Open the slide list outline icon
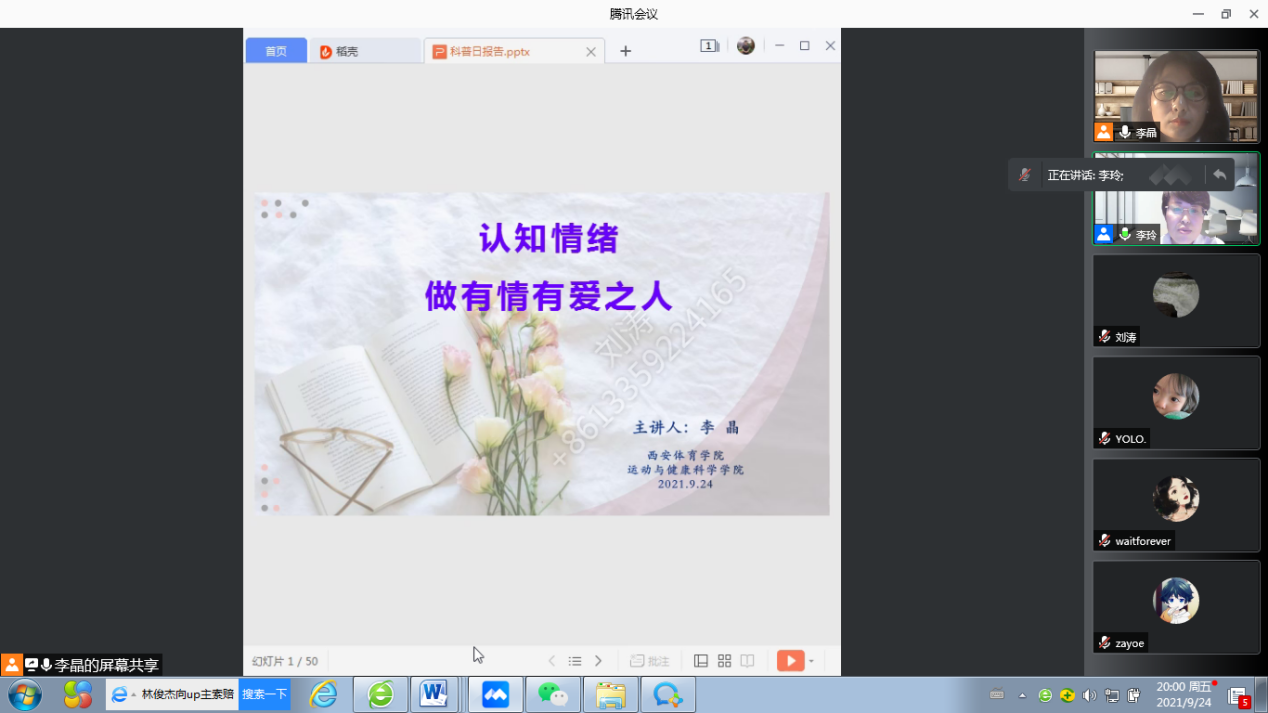The width and height of the screenshot is (1268, 713). (x=575, y=661)
